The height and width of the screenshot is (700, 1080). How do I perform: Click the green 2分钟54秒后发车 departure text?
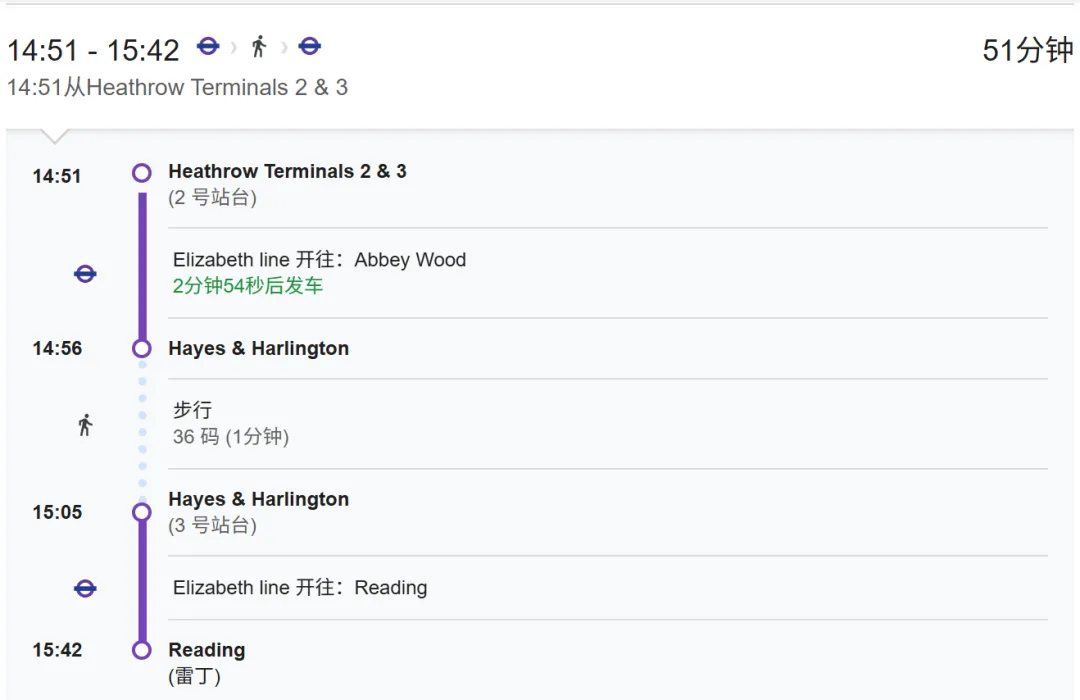[x=248, y=286]
